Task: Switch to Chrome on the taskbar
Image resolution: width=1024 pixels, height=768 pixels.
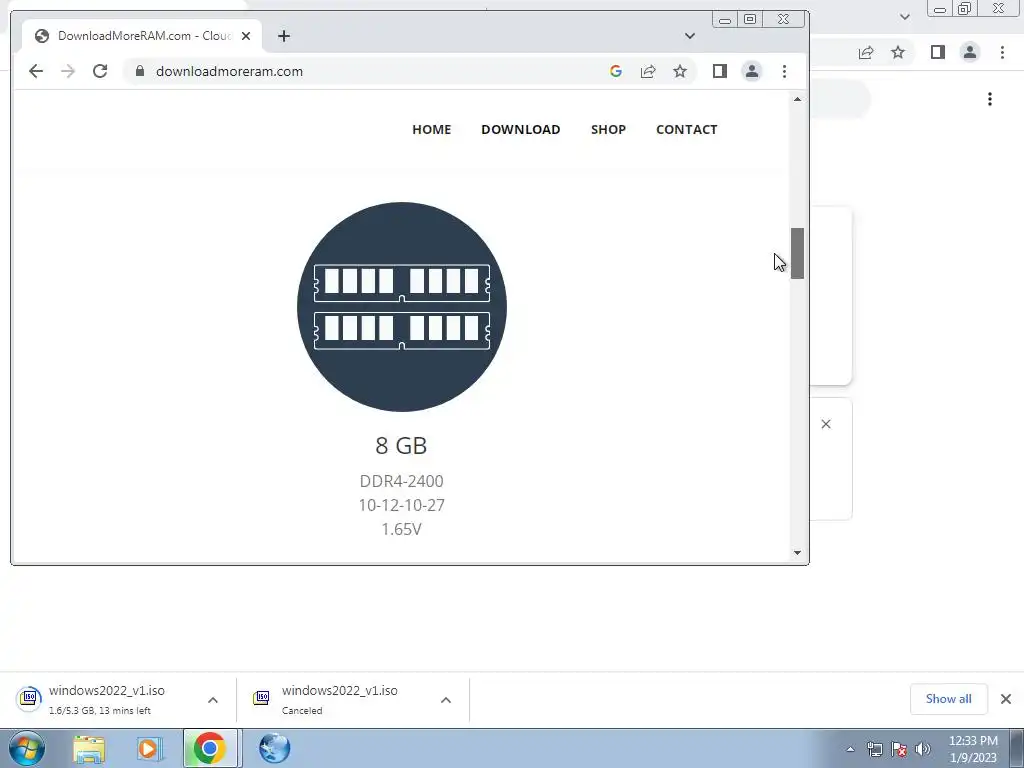Action: (210, 748)
